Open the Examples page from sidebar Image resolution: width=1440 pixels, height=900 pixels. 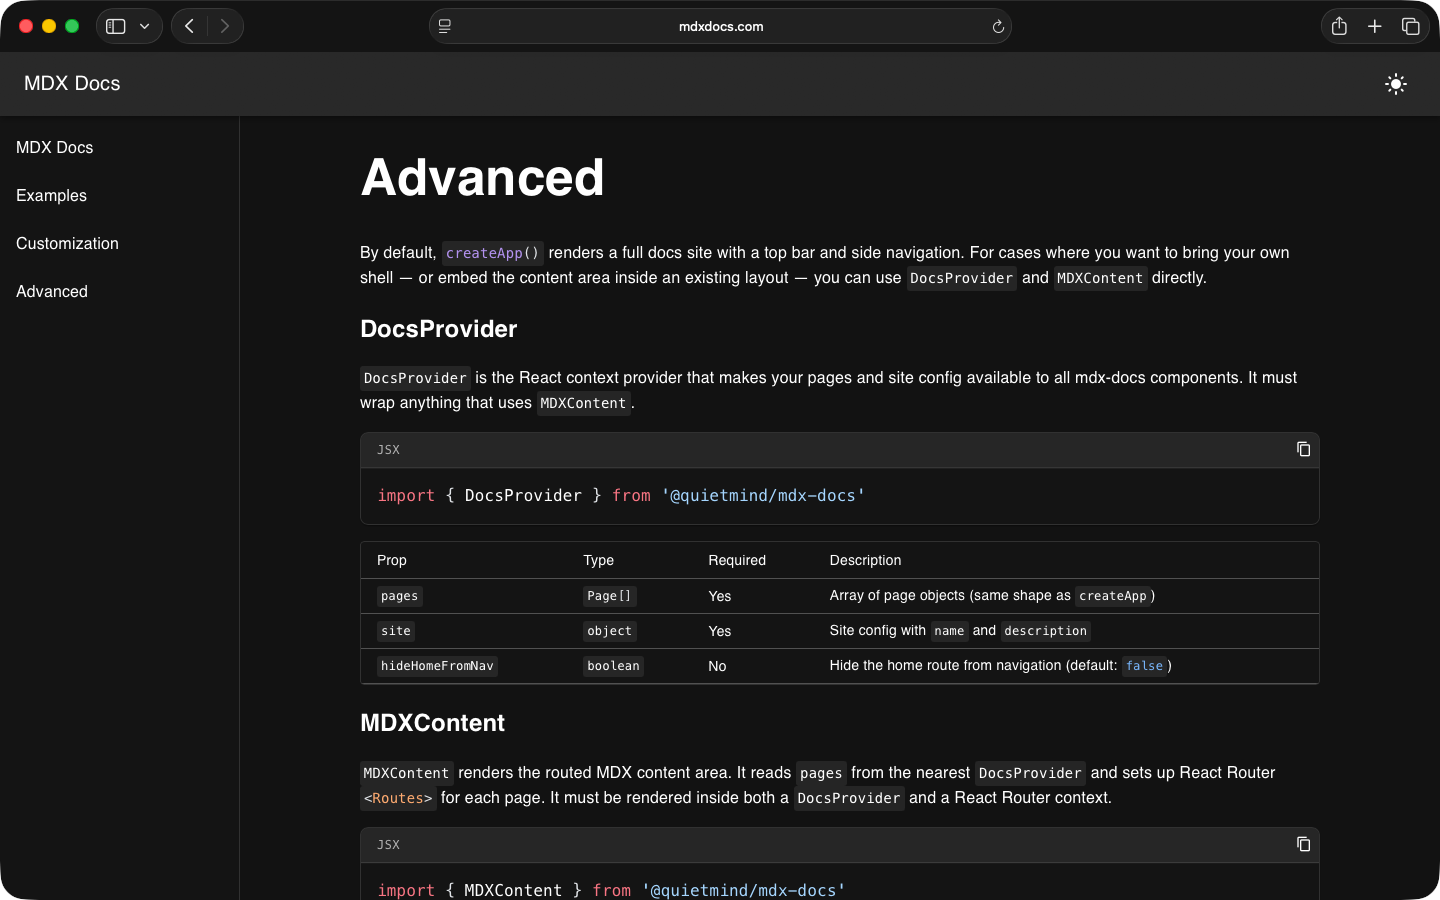[50, 195]
